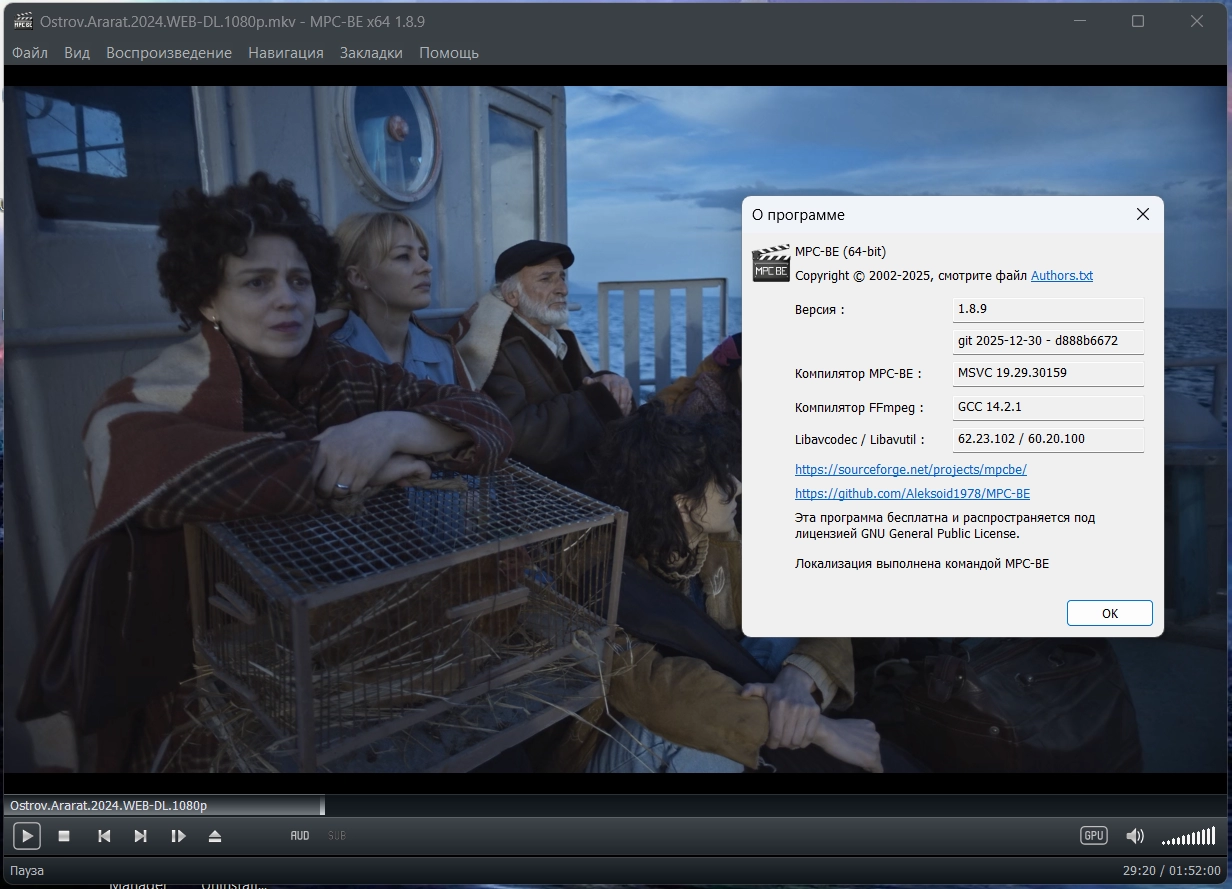Open the Authors.txt link
Image resolution: width=1232 pixels, height=889 pixels.
[1062, 275]
